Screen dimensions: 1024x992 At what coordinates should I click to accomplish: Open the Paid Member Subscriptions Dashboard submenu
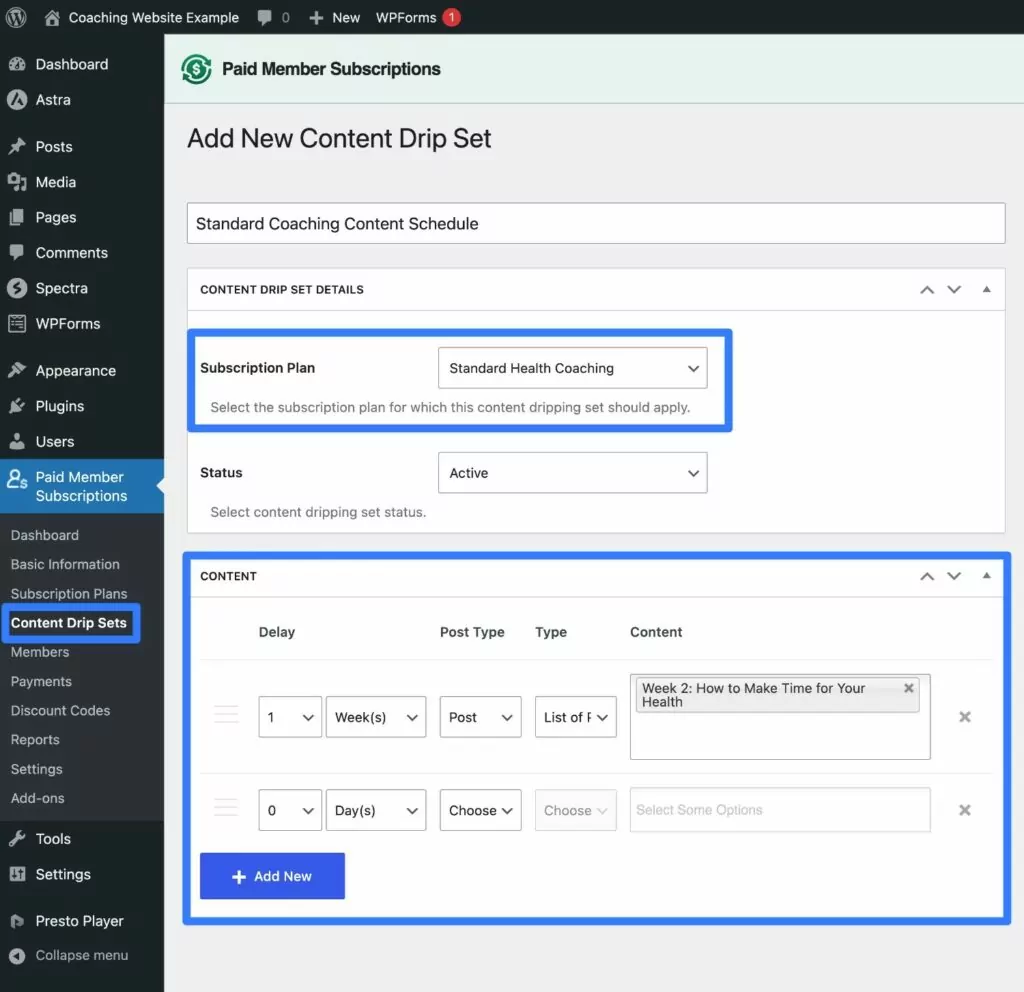[44, 535]
